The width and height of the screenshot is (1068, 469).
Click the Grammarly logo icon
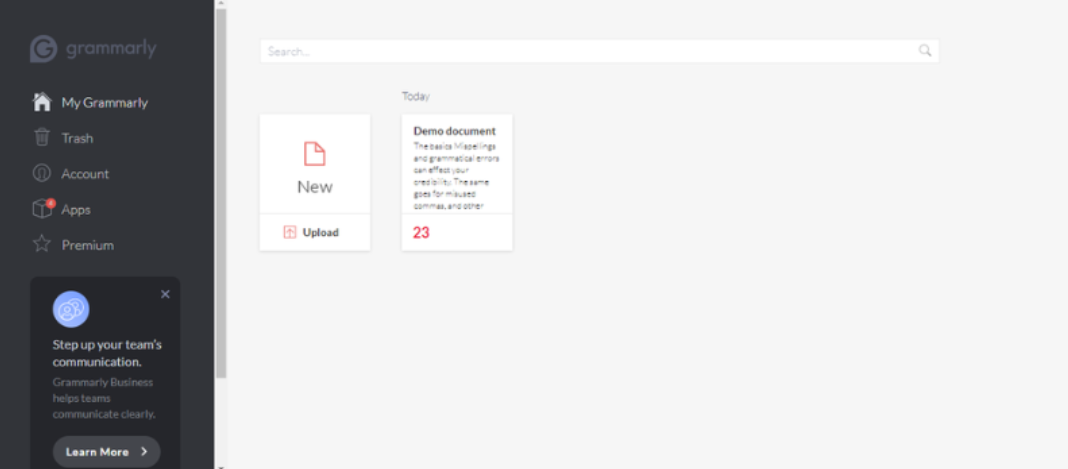43,49
